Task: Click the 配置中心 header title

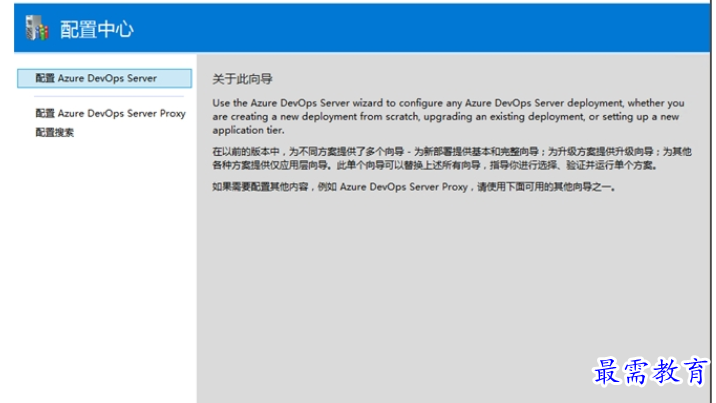Action: (x=97, y=30)
